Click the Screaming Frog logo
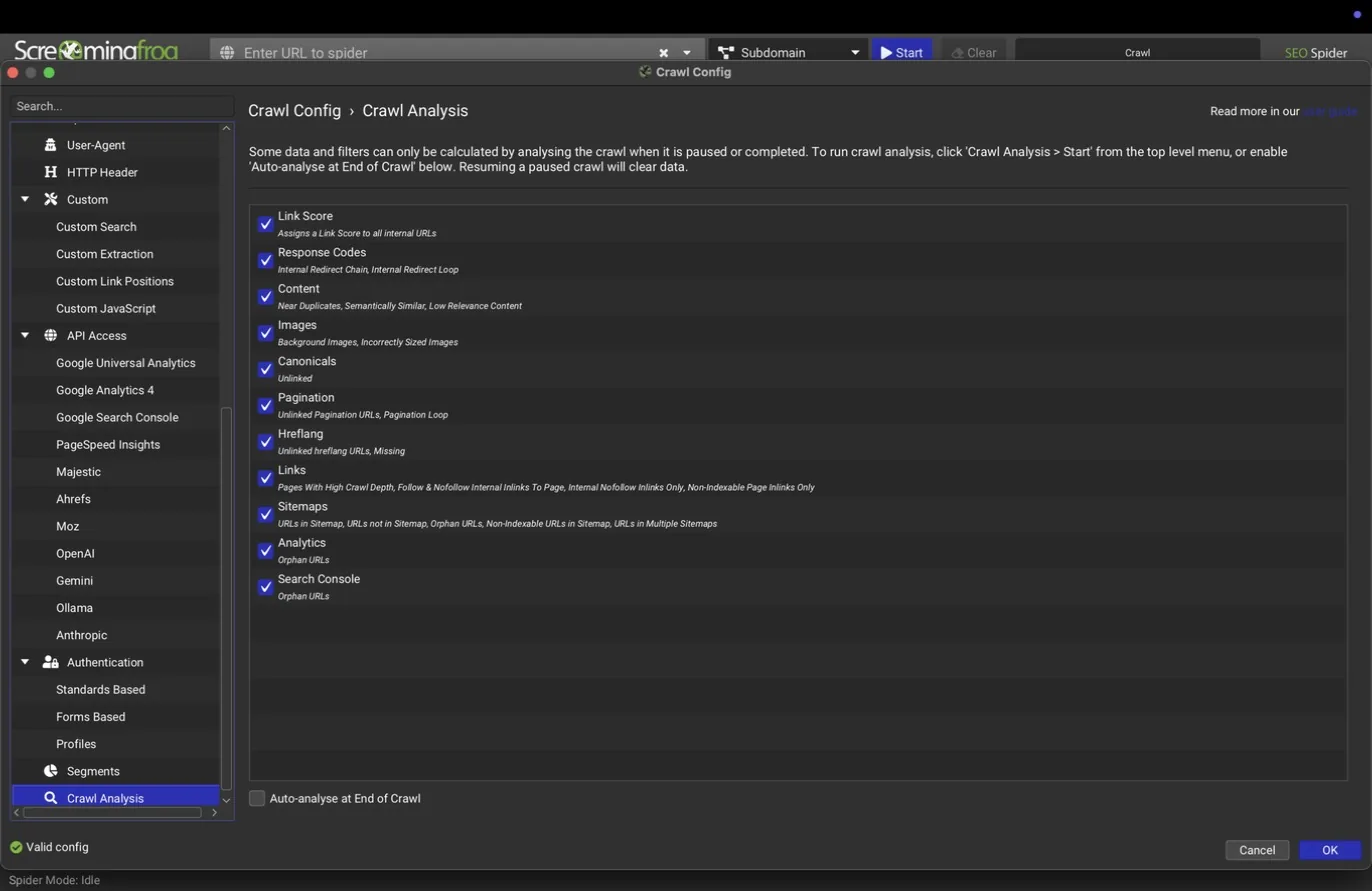1372x891 pixels. coord(96,49)
